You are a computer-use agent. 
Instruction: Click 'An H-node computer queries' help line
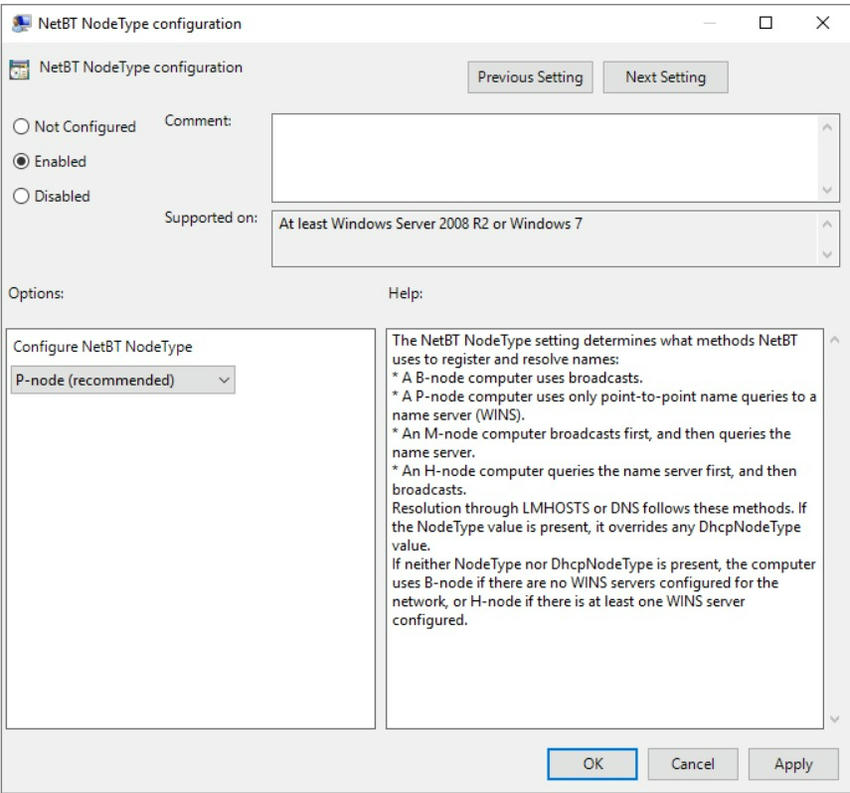(595, 471)
